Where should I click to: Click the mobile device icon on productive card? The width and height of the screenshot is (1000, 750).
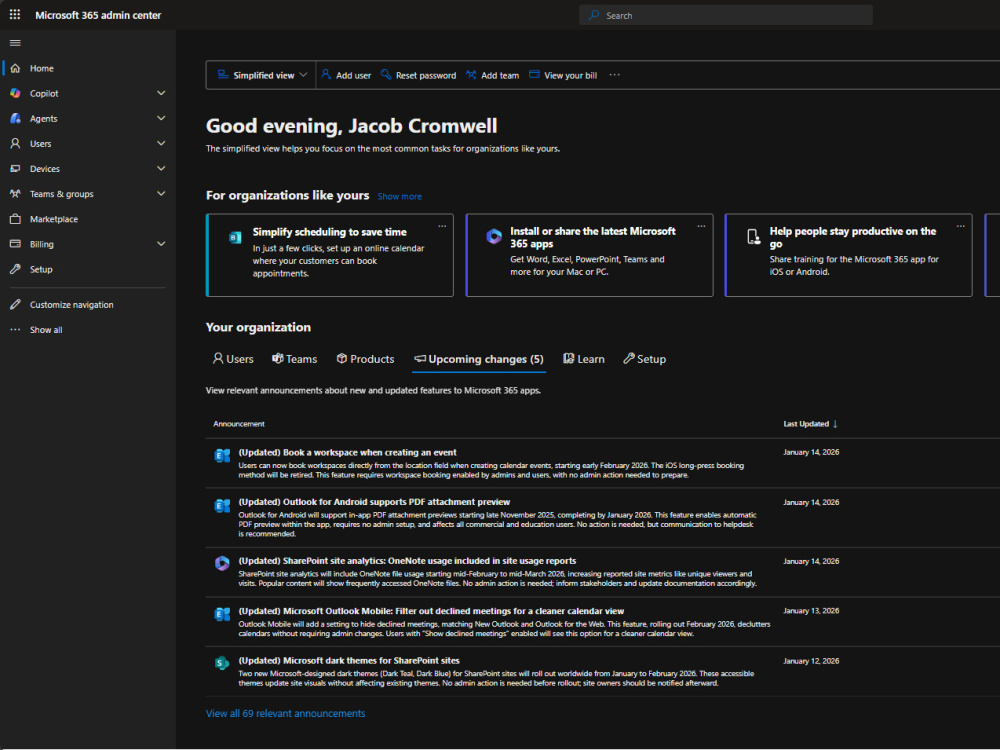pos(753,237)
